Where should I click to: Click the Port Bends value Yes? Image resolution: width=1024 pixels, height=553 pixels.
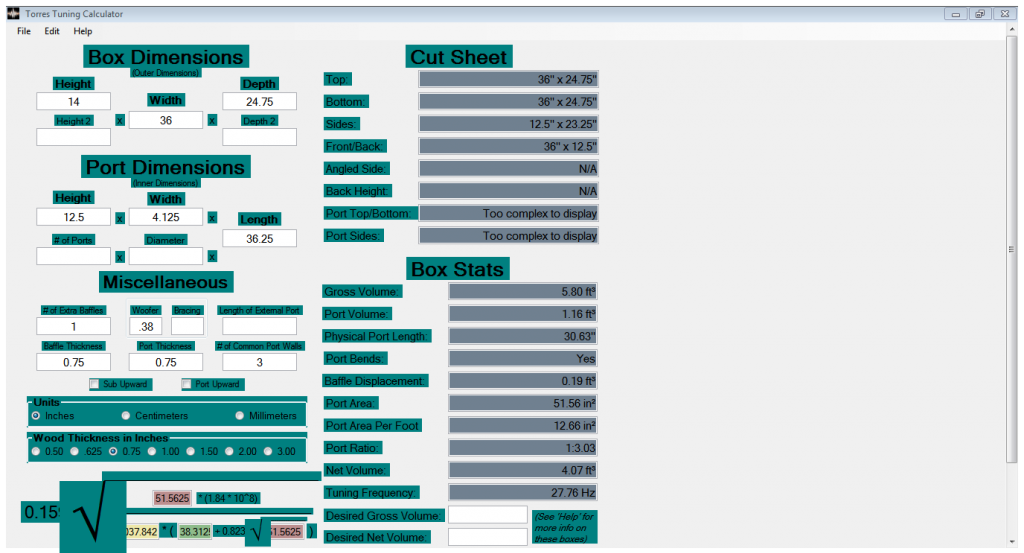tap(523, 358)
